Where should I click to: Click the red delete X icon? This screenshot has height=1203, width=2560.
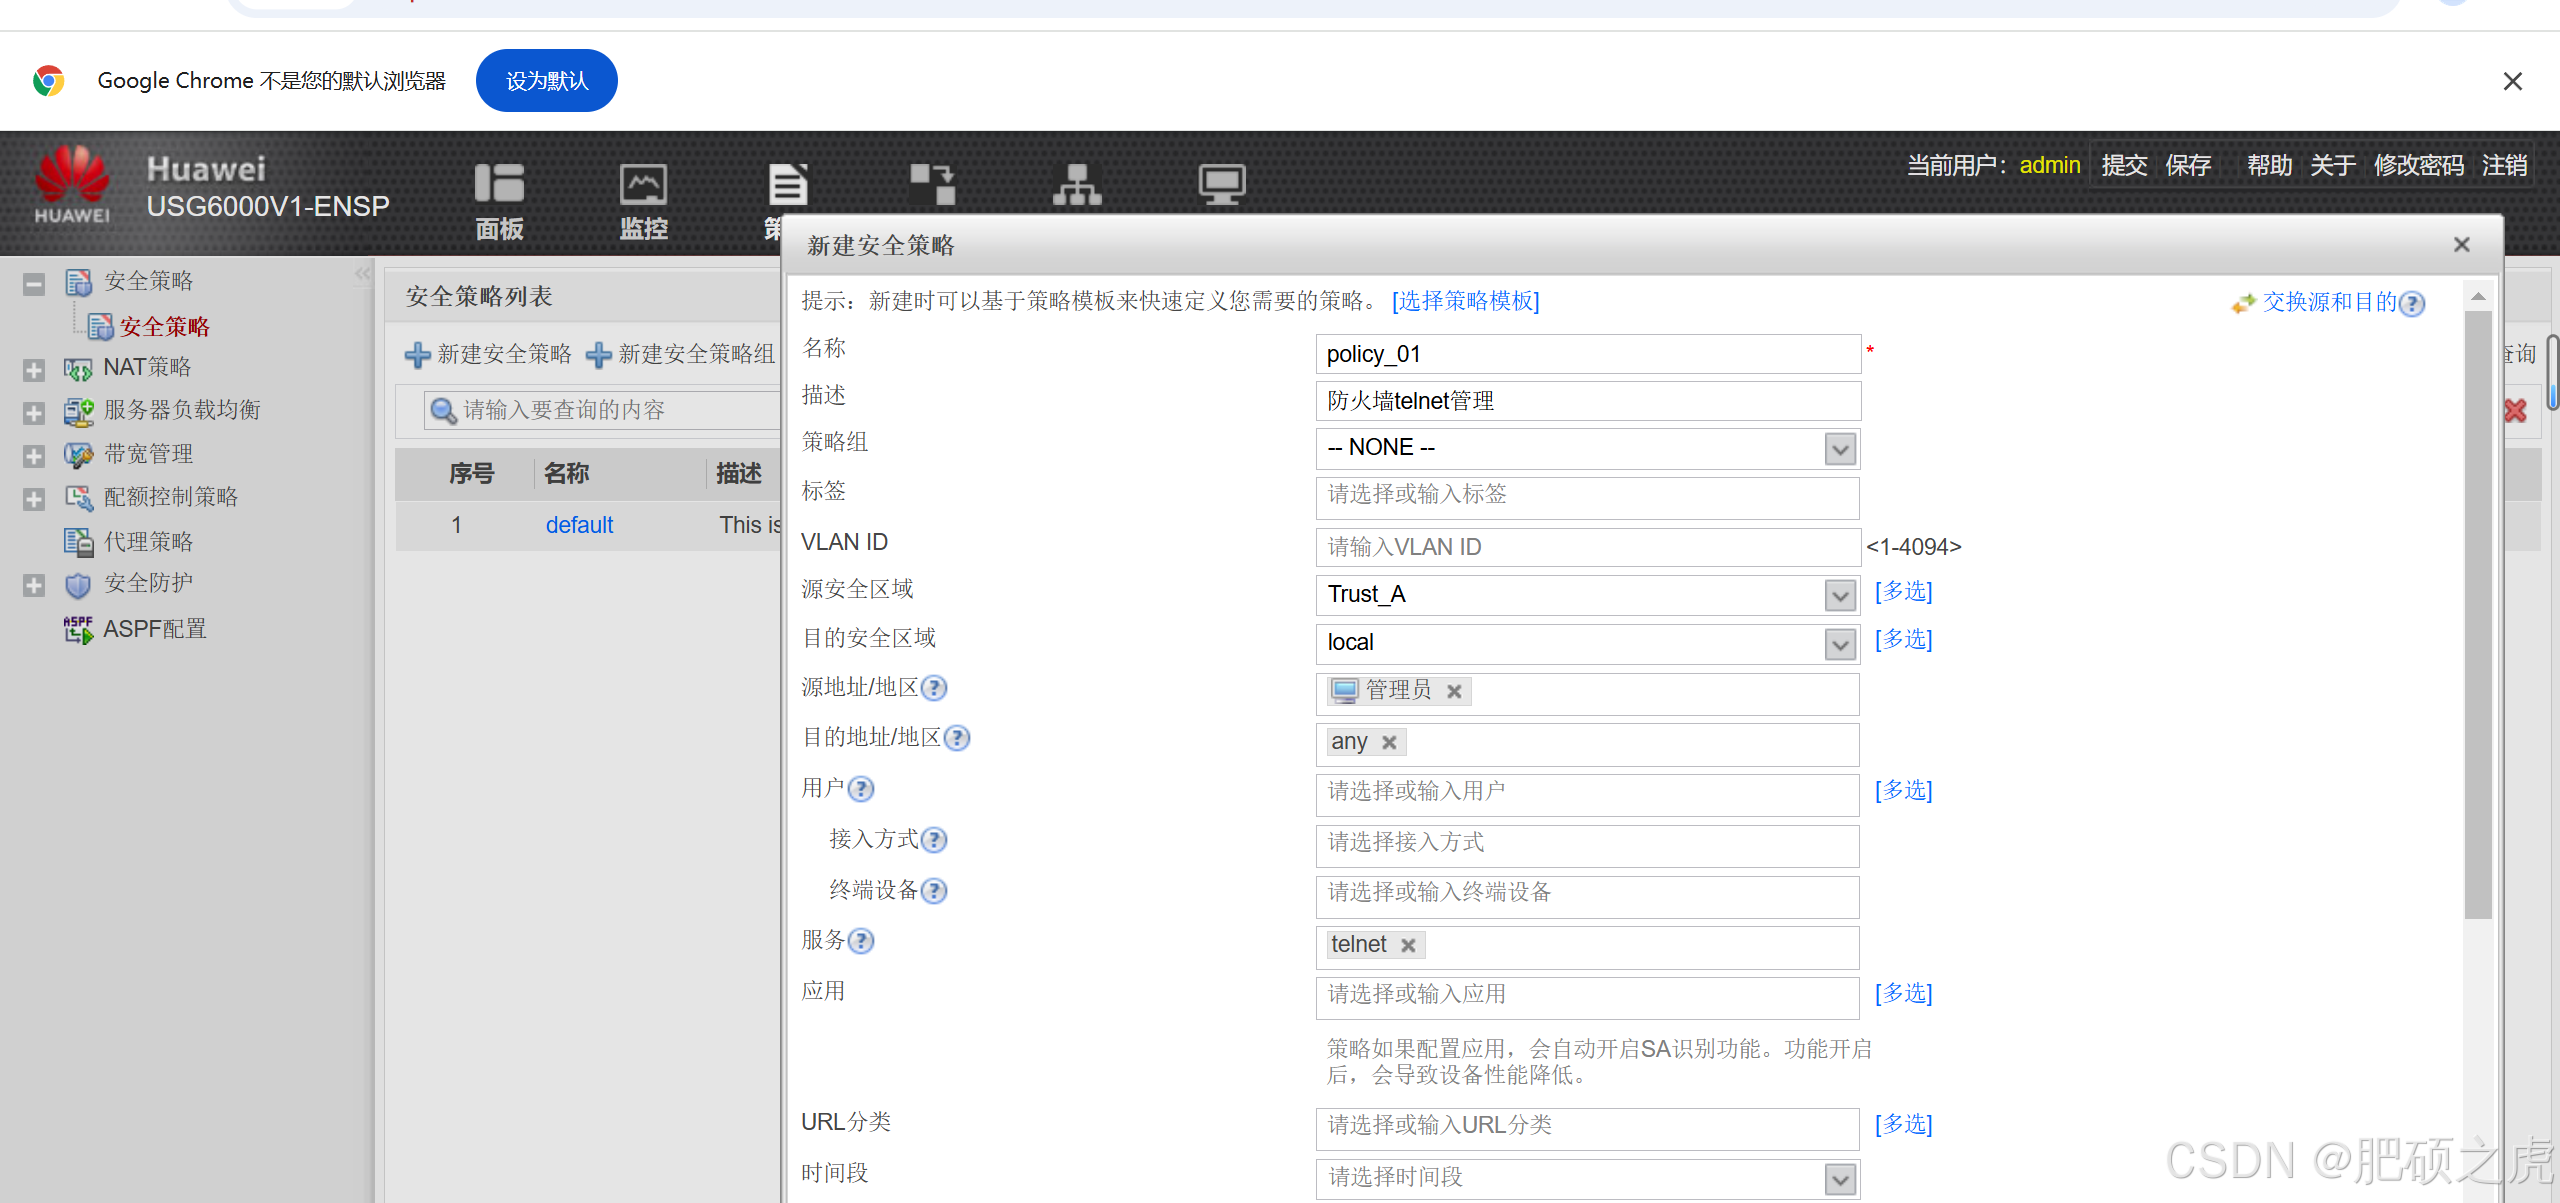click(2515, 410)
